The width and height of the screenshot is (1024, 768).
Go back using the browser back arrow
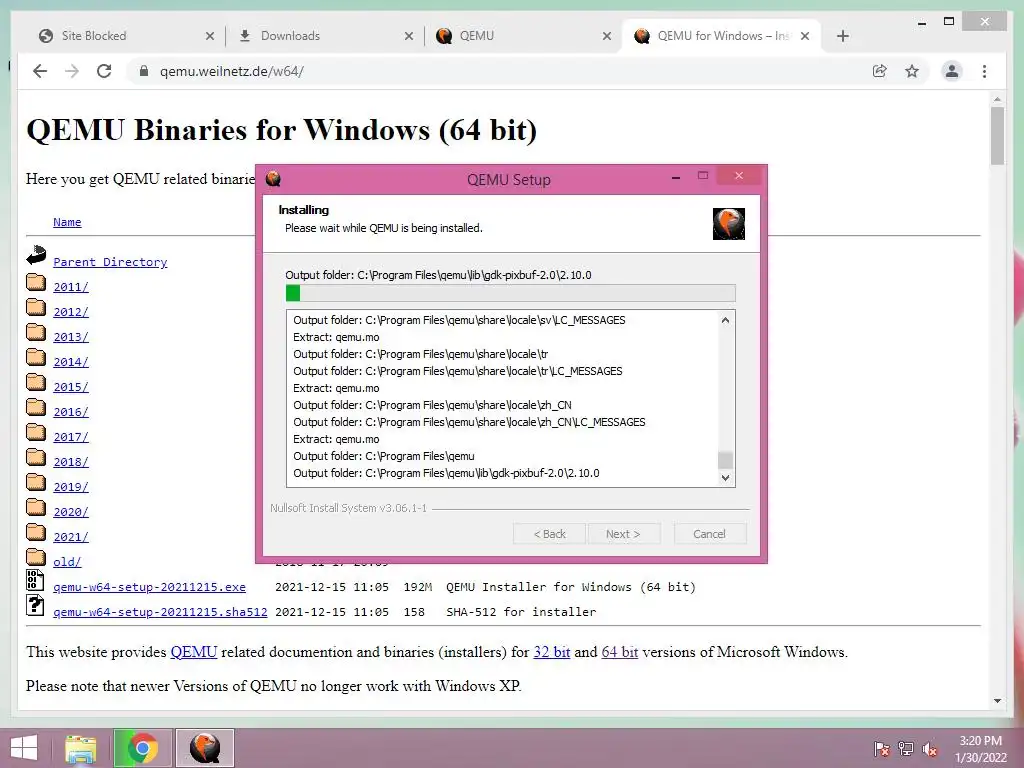pyautogui.click(x=40, y=71)
